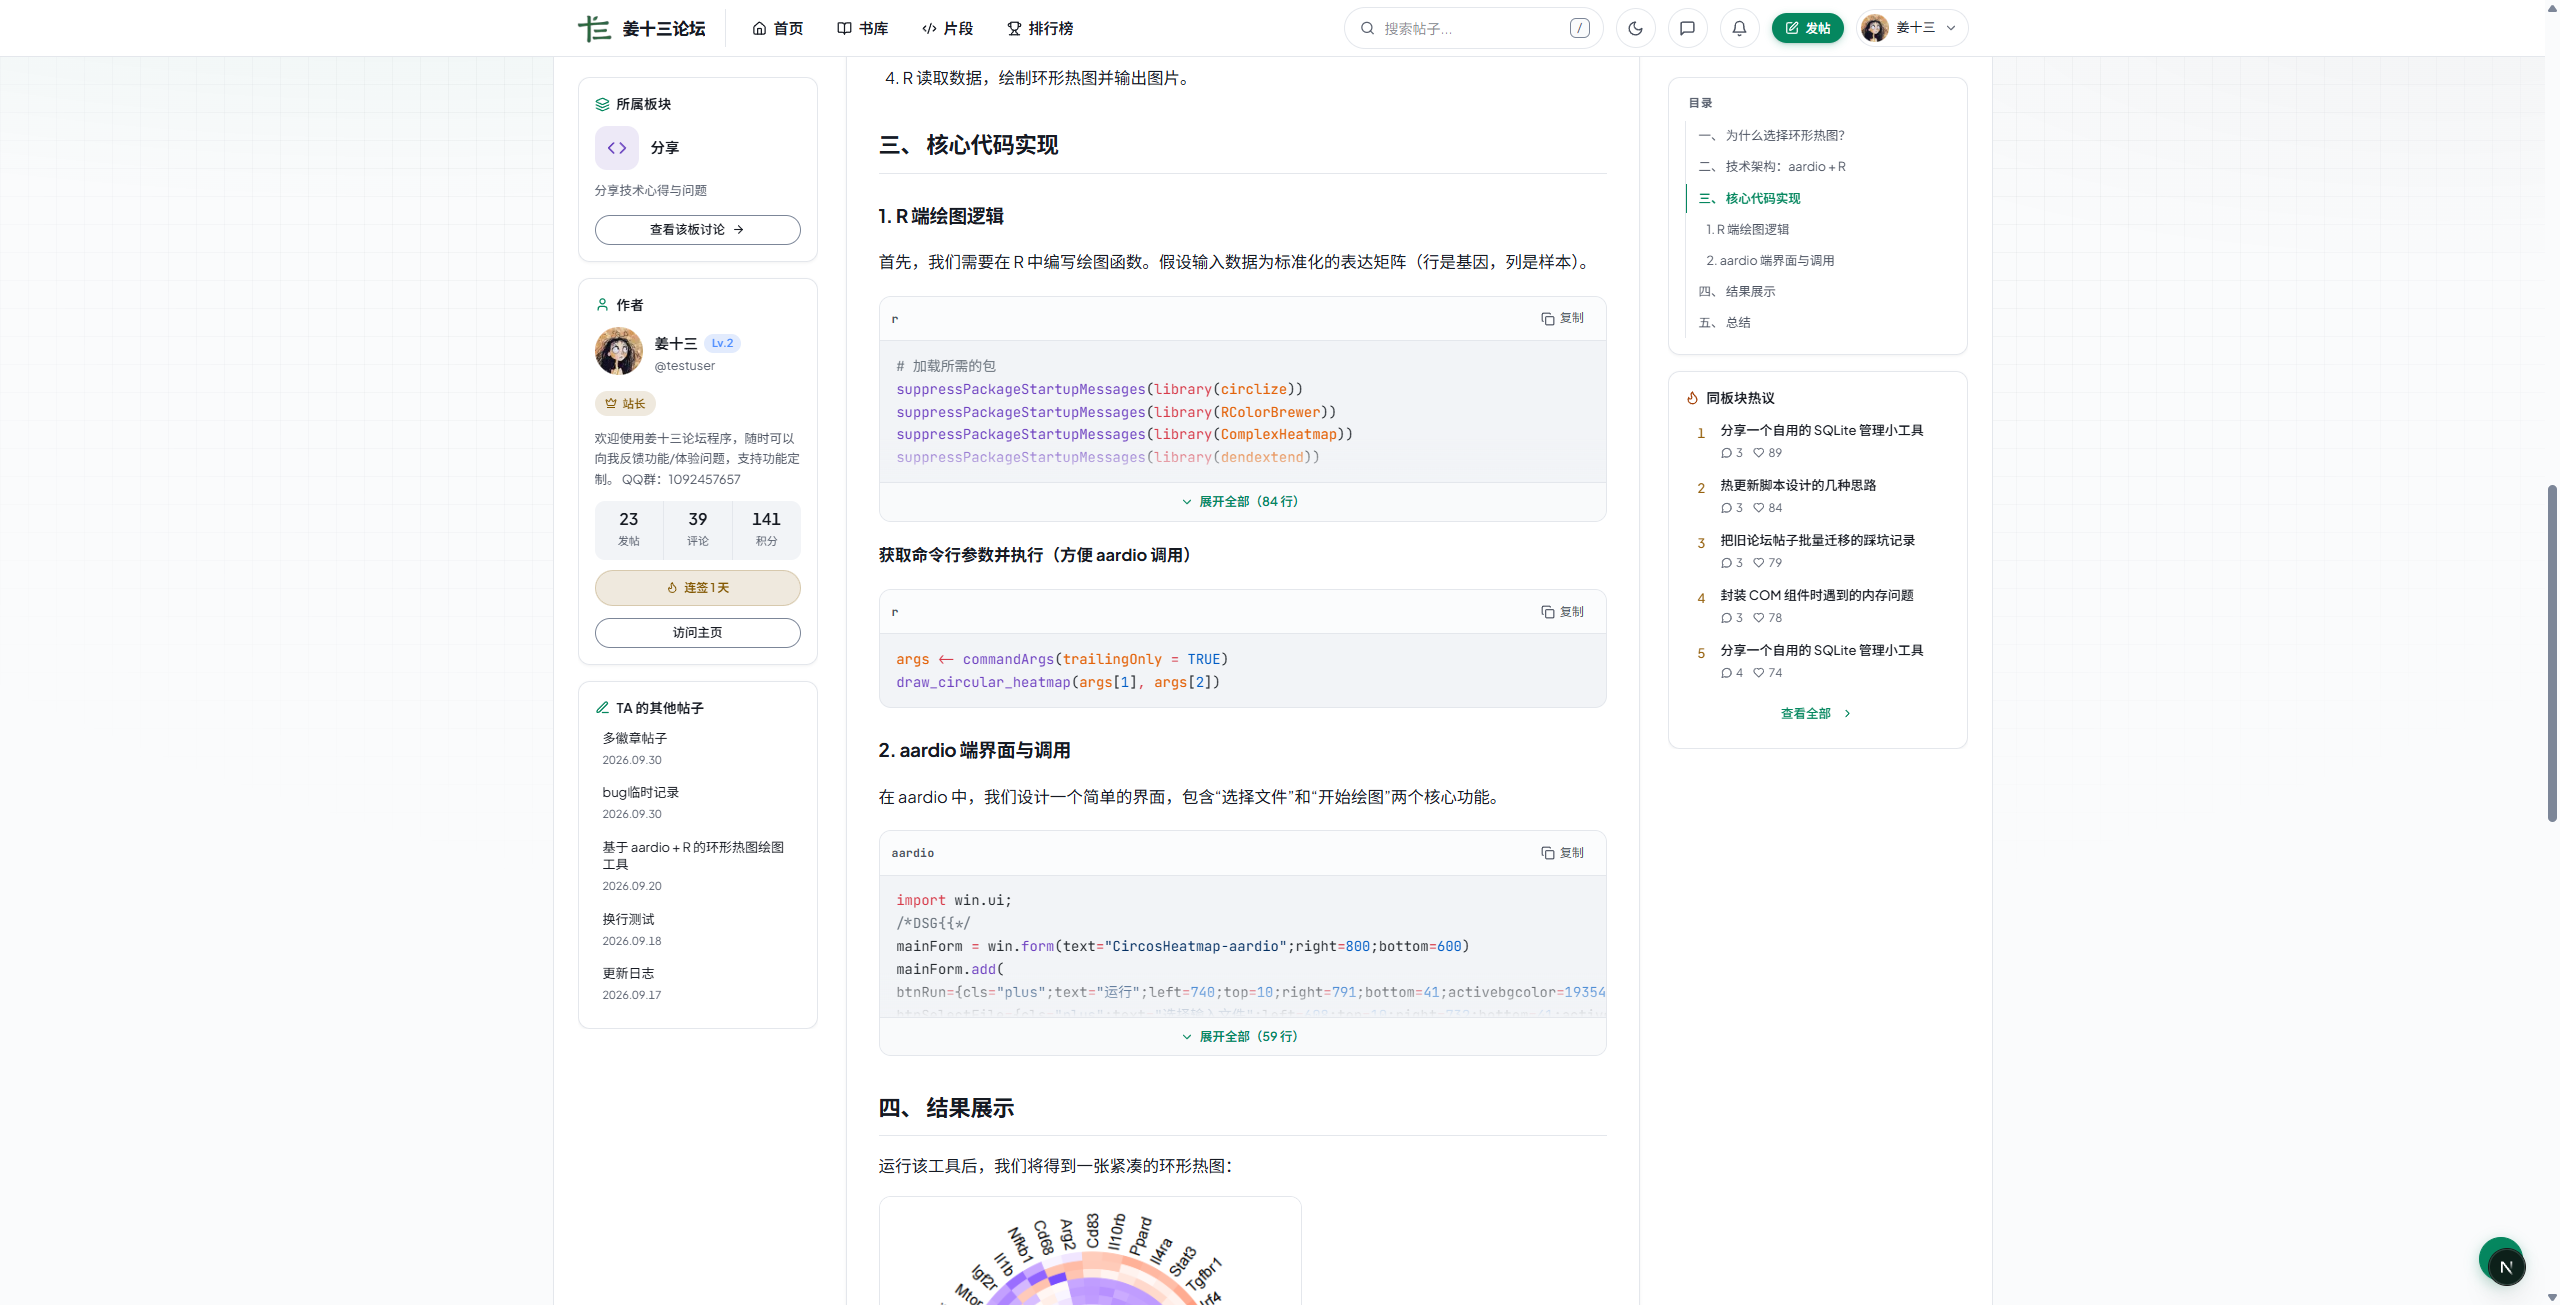Click the 同板块热议 flame icon

pyautogui.click(x=1692, y=398)
